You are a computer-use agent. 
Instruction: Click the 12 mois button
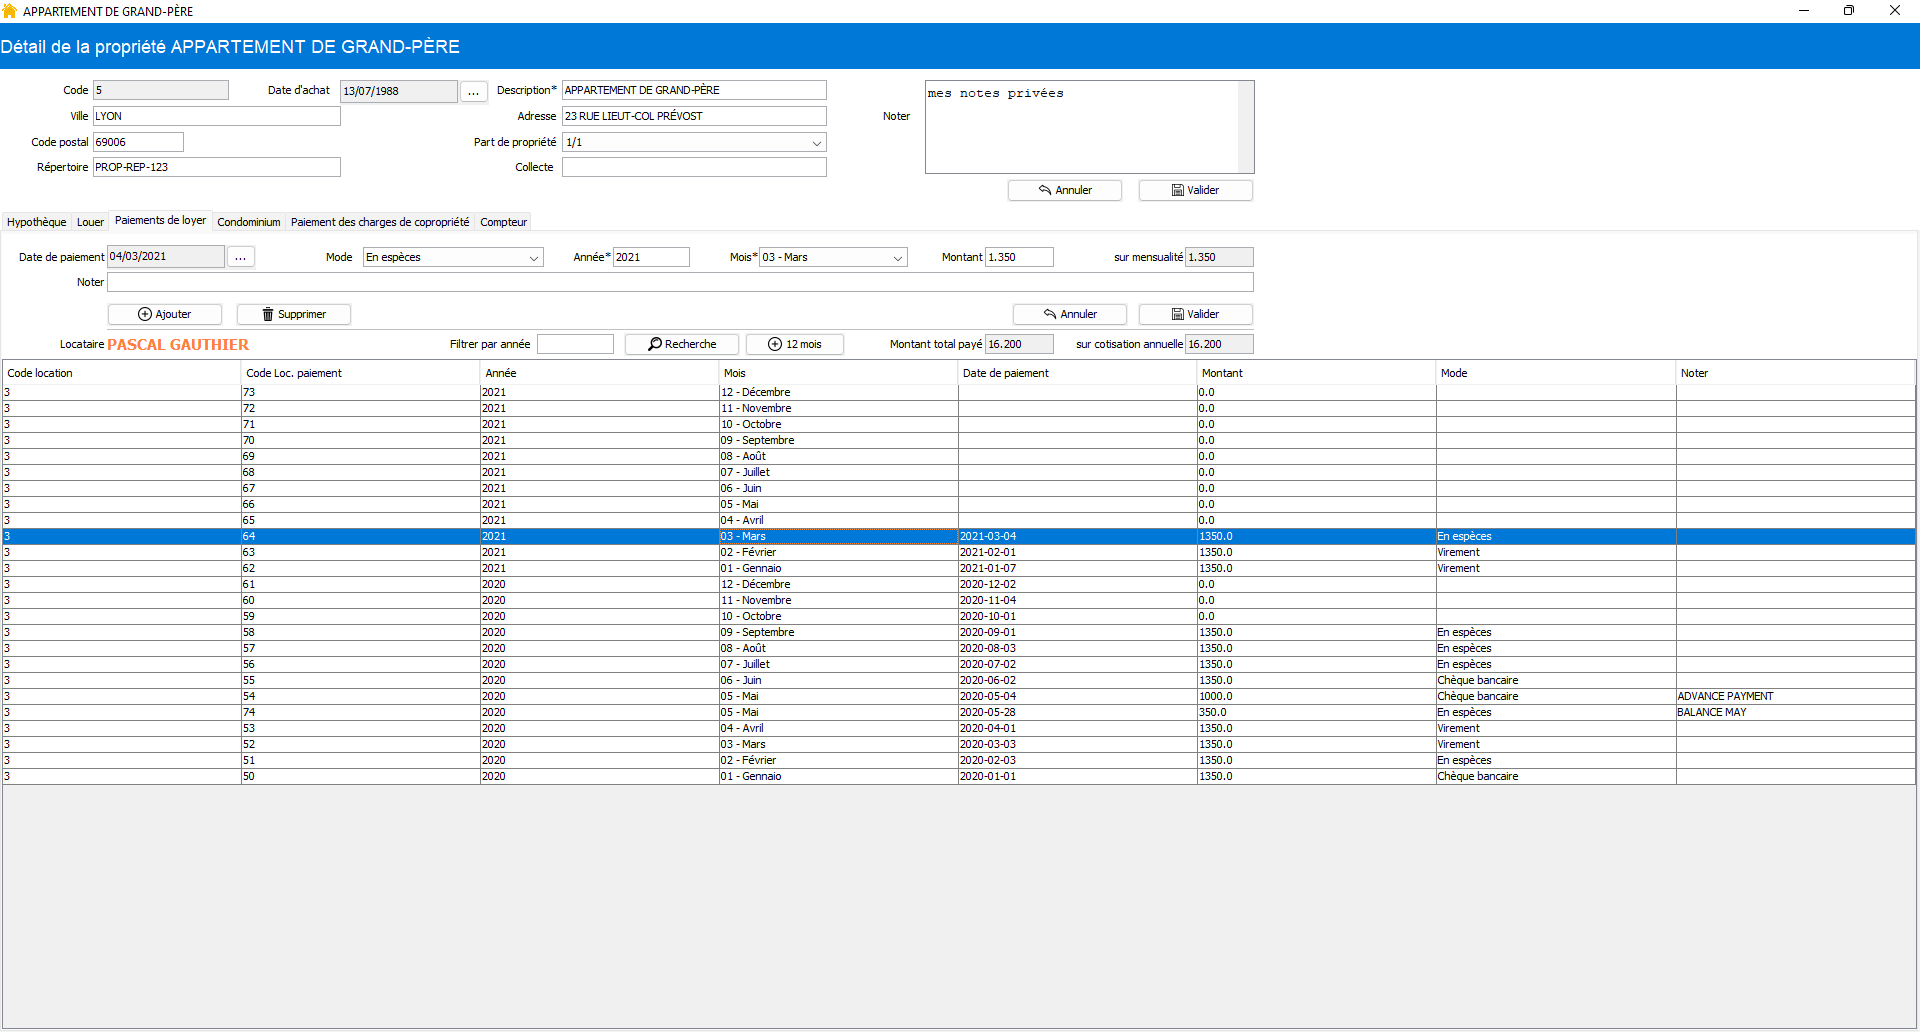click(x=795, y=344)
